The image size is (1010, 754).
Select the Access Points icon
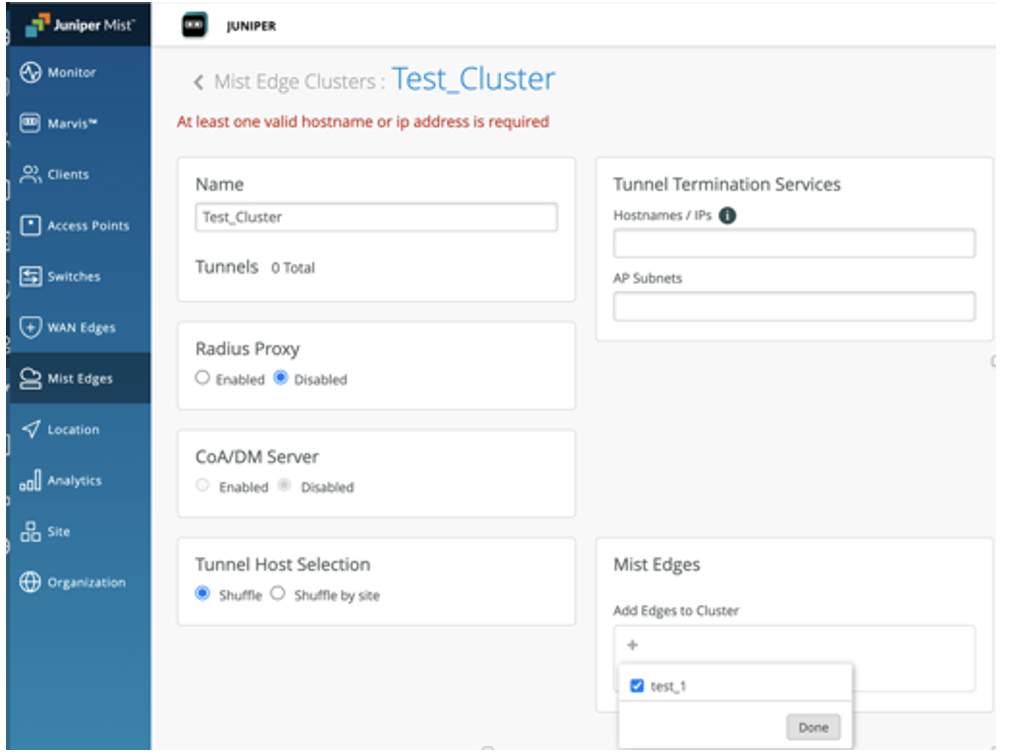coord(30,226)
